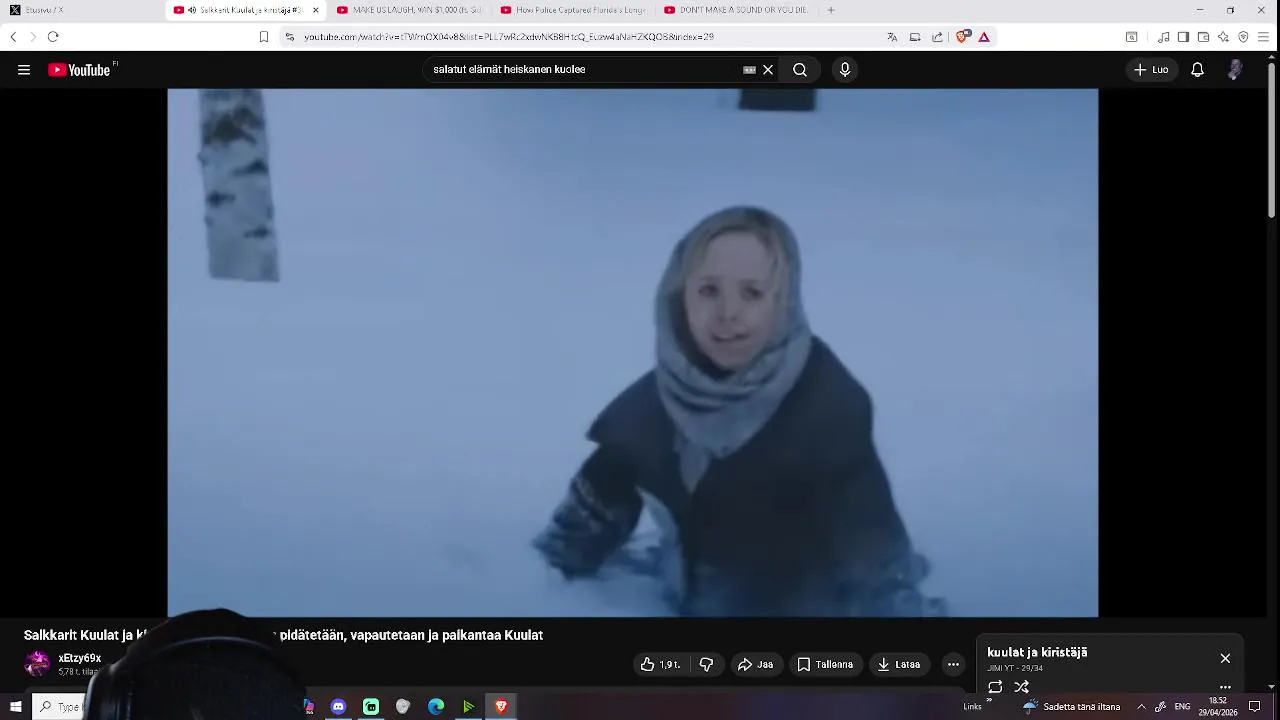Open Brave browser taskbar icon
This screenshot has width=1280, height=720.
[501, 707]
